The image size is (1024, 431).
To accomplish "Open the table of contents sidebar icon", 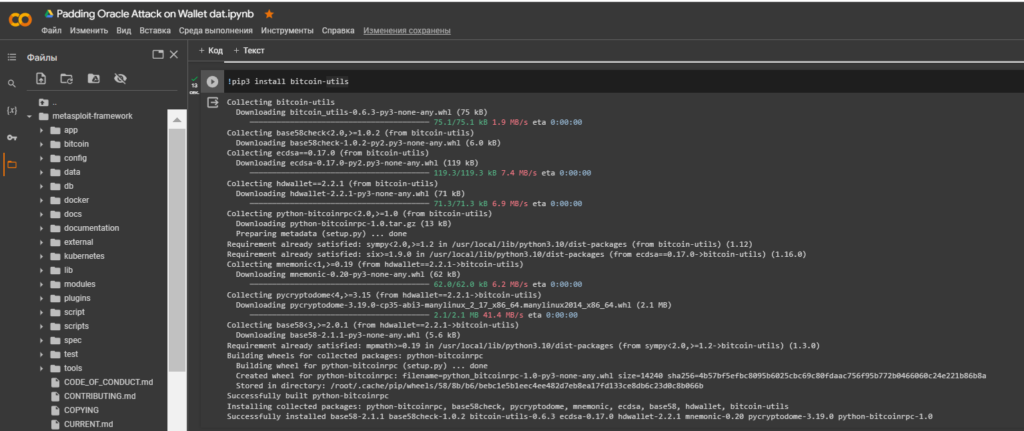I will tap(12, 57).
